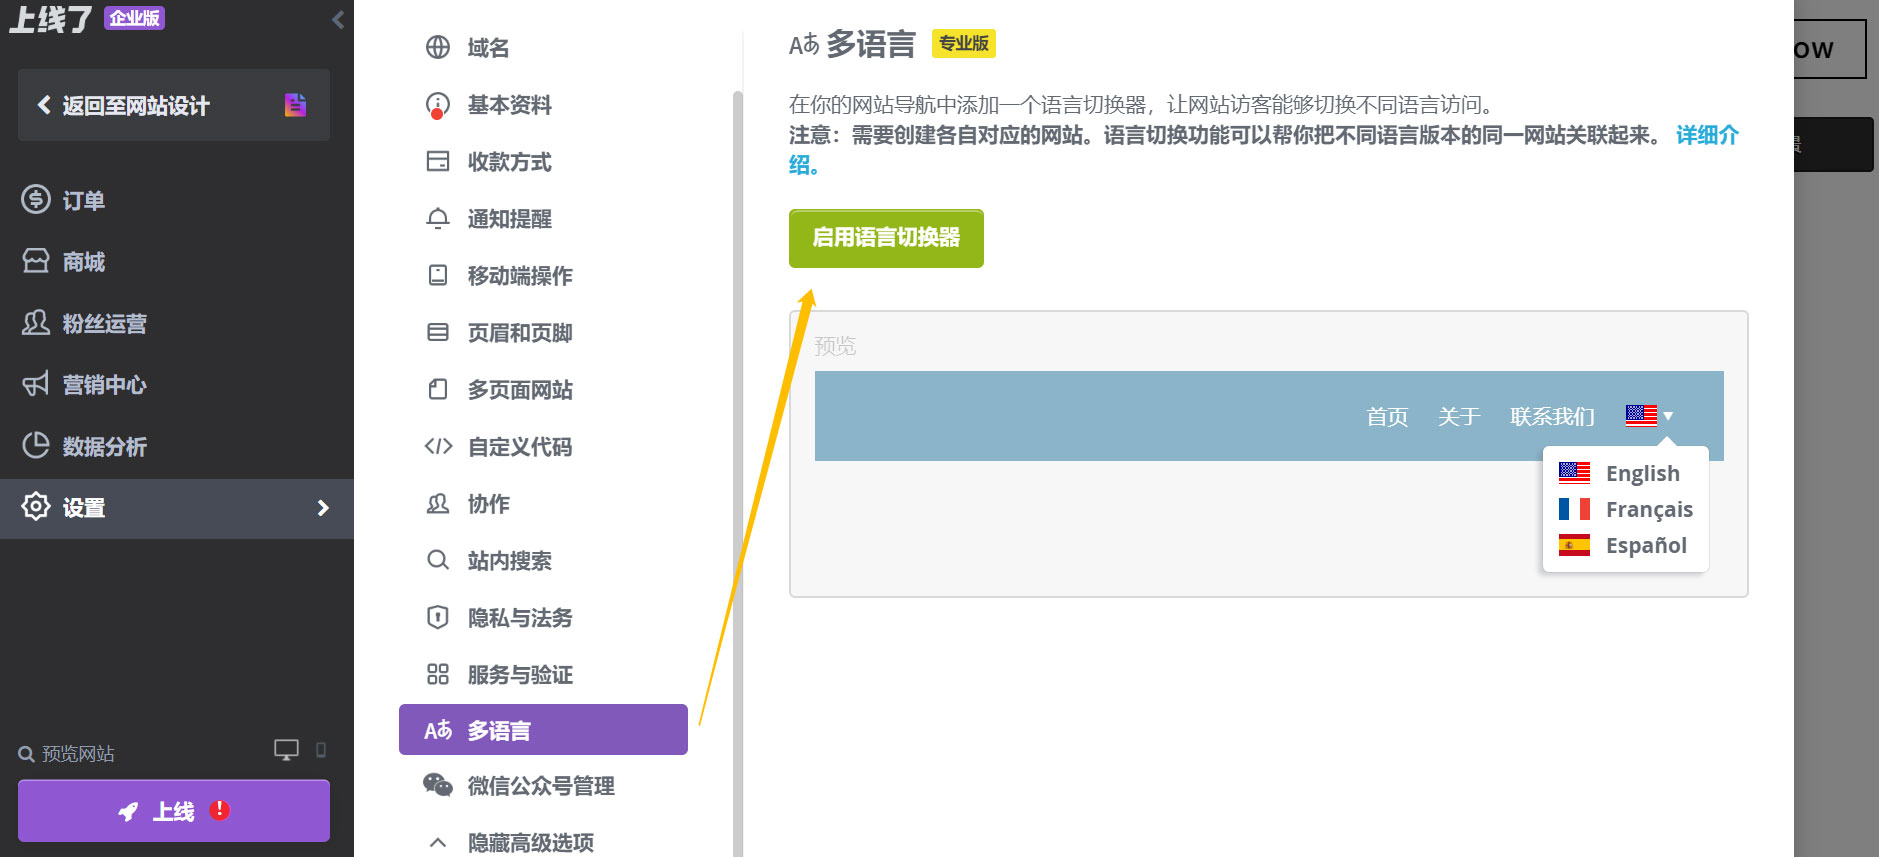Open the flag language dropdown in preview

click(1649, 415)
